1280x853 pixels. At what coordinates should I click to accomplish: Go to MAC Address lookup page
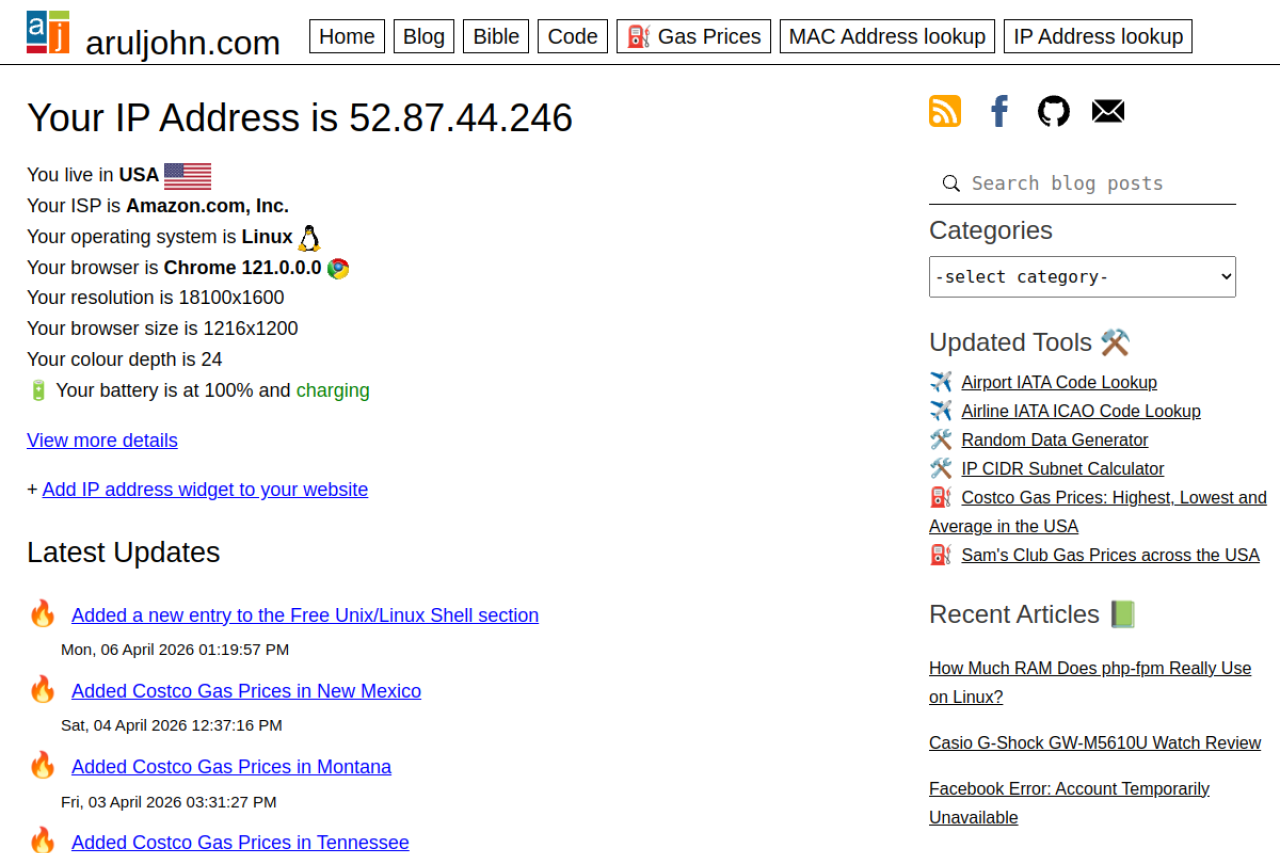887,37
